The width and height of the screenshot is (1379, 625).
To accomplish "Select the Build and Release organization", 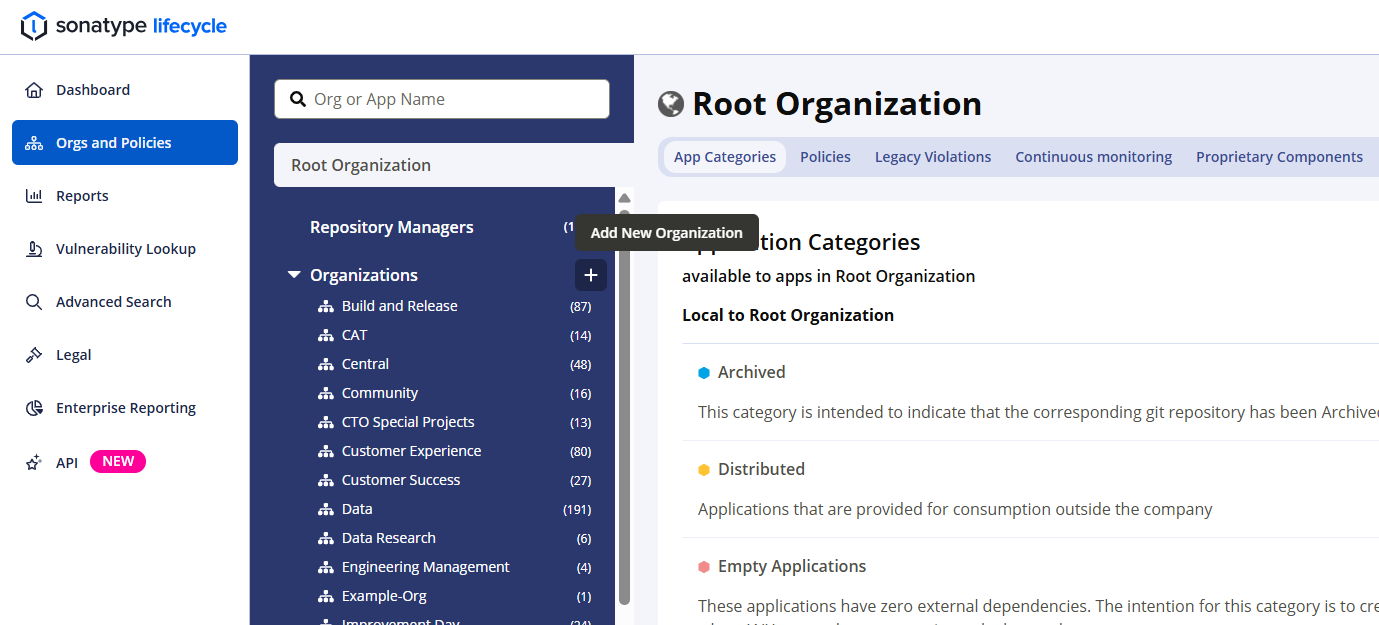I will pos(399,306).
